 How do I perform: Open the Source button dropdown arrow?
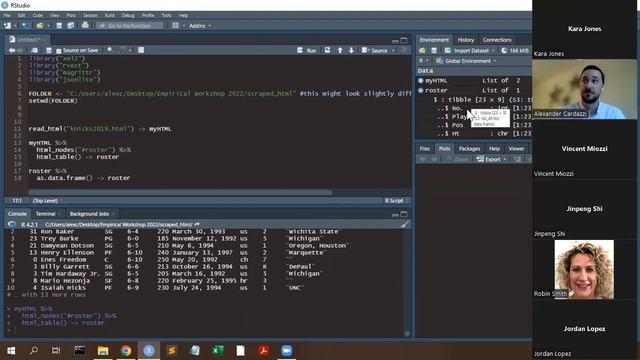pyautogui.click(x=393, y=50)
